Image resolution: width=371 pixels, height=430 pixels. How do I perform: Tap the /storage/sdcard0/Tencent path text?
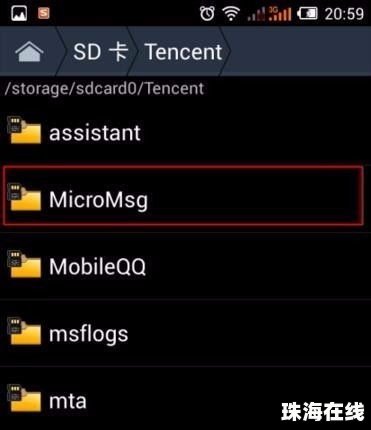[x=104, y=89]
